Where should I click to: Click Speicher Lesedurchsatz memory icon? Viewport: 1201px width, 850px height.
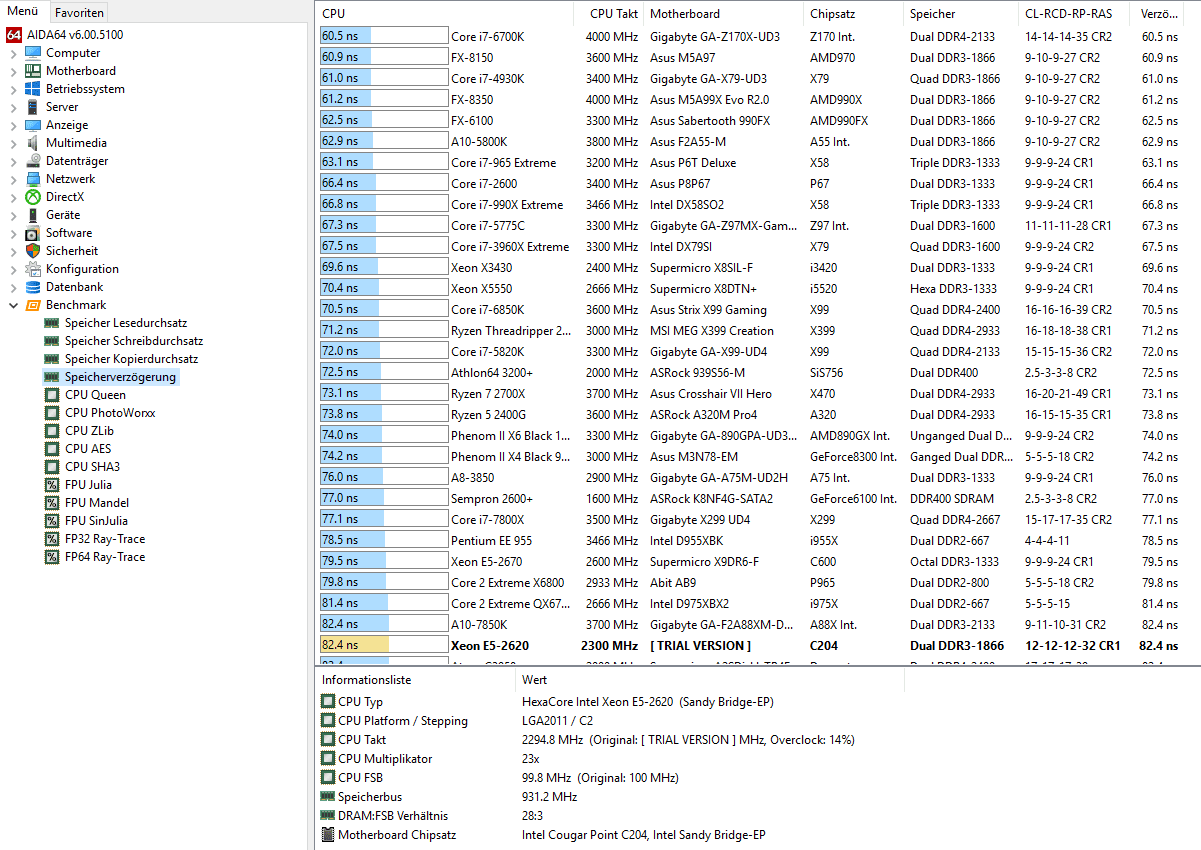pos(52,323)
